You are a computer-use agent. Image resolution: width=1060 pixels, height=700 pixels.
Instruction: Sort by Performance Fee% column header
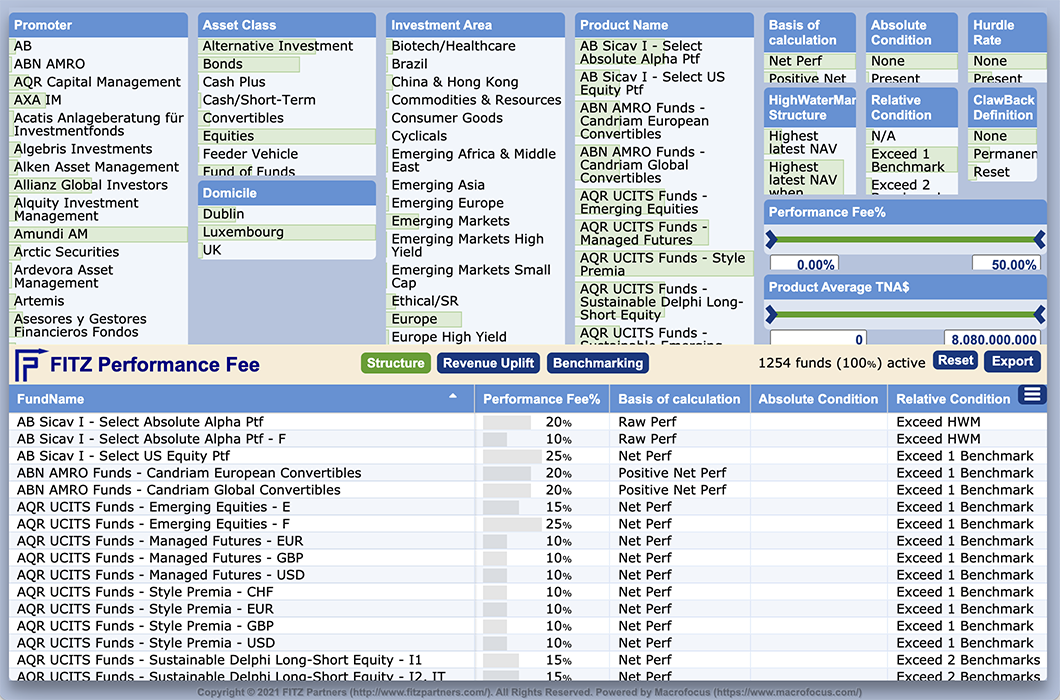point(541,399)
